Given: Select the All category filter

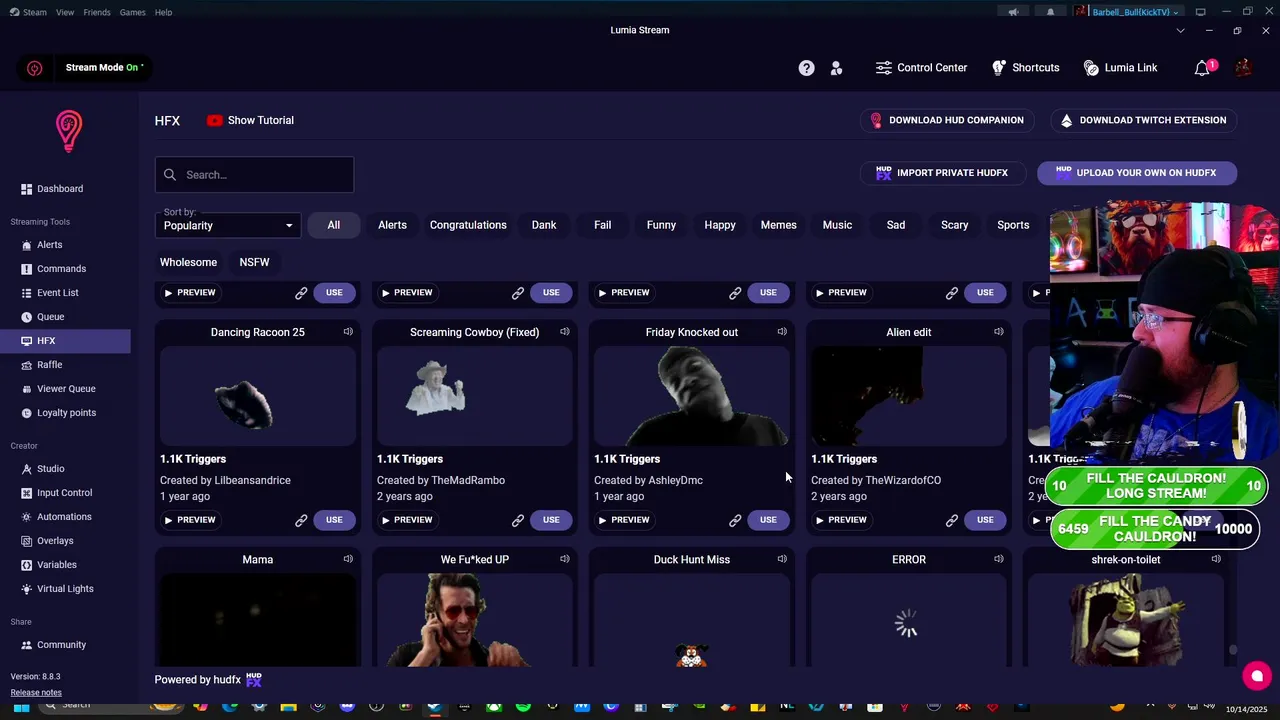Looking at the screenshot, I should [x=333, y=225].
